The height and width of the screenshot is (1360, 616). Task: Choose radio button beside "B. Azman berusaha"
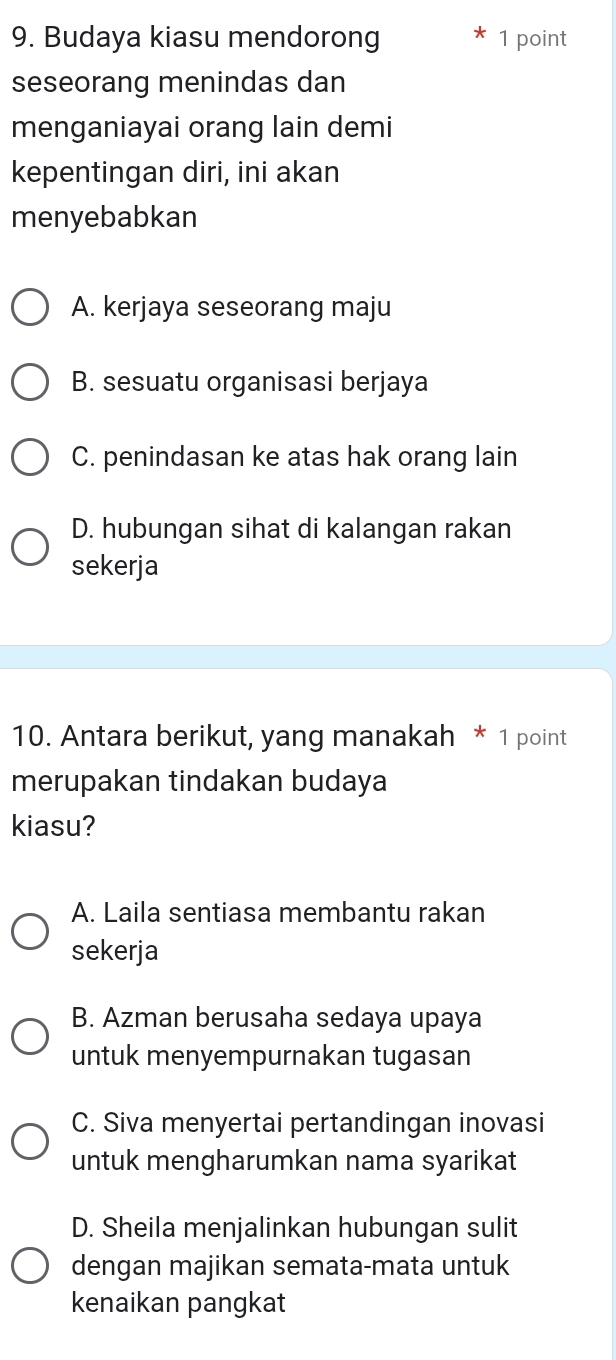[x=30, y=1037]
